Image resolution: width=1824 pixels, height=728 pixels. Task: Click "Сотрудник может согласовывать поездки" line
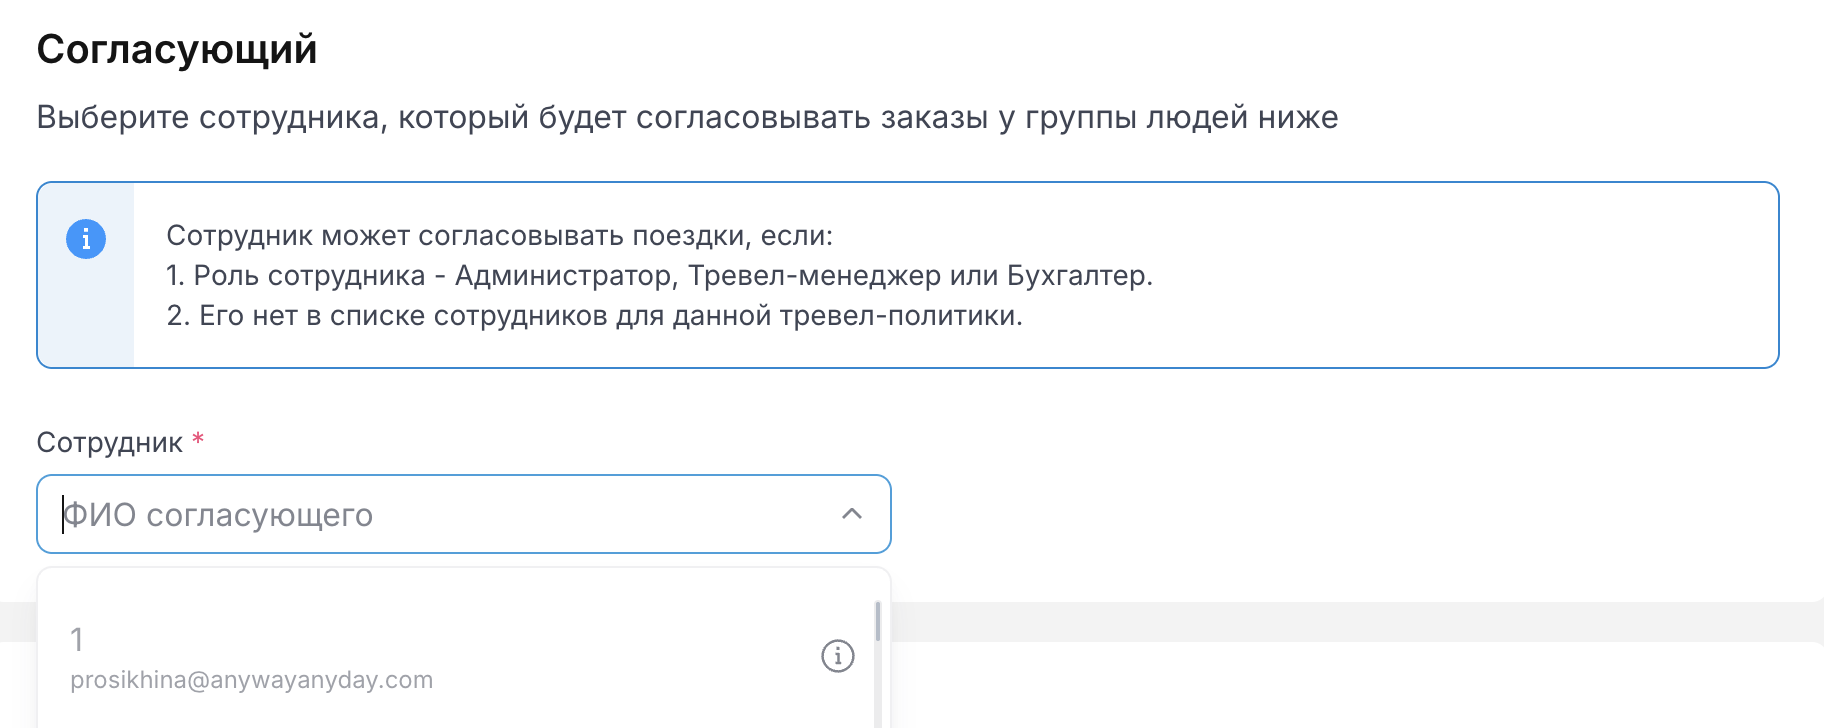point(499,236)
